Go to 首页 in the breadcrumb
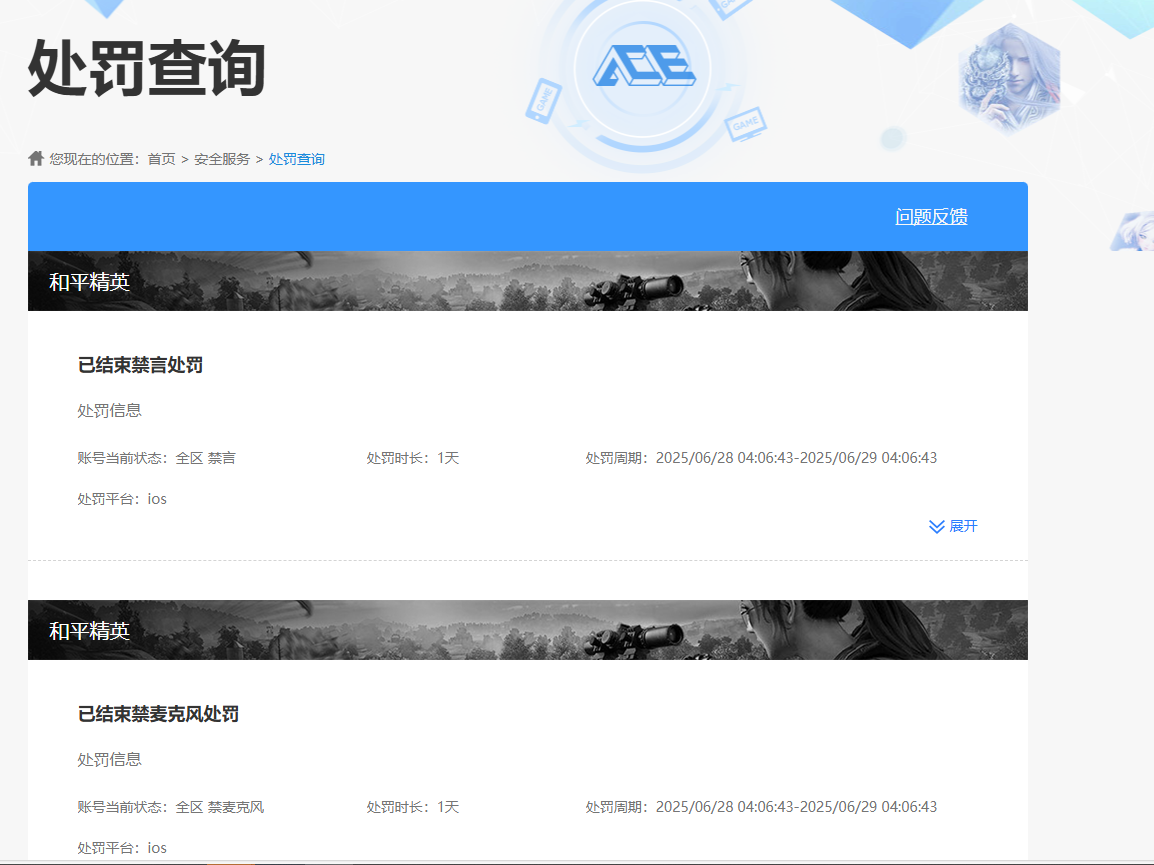Screen dimensions: 1154x865 [161, 159]
